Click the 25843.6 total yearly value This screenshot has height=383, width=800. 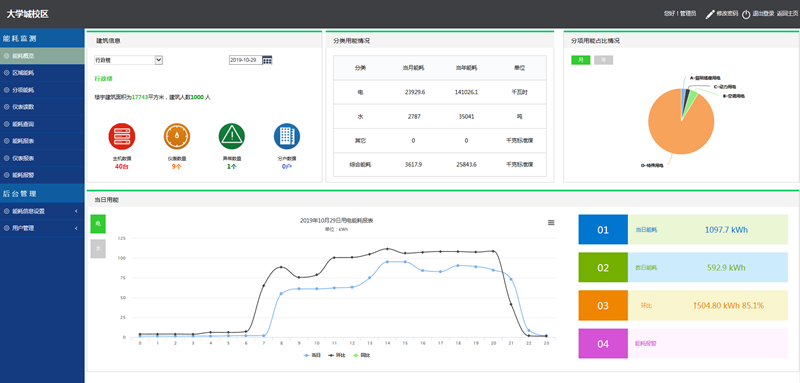[x=466, y=165]
